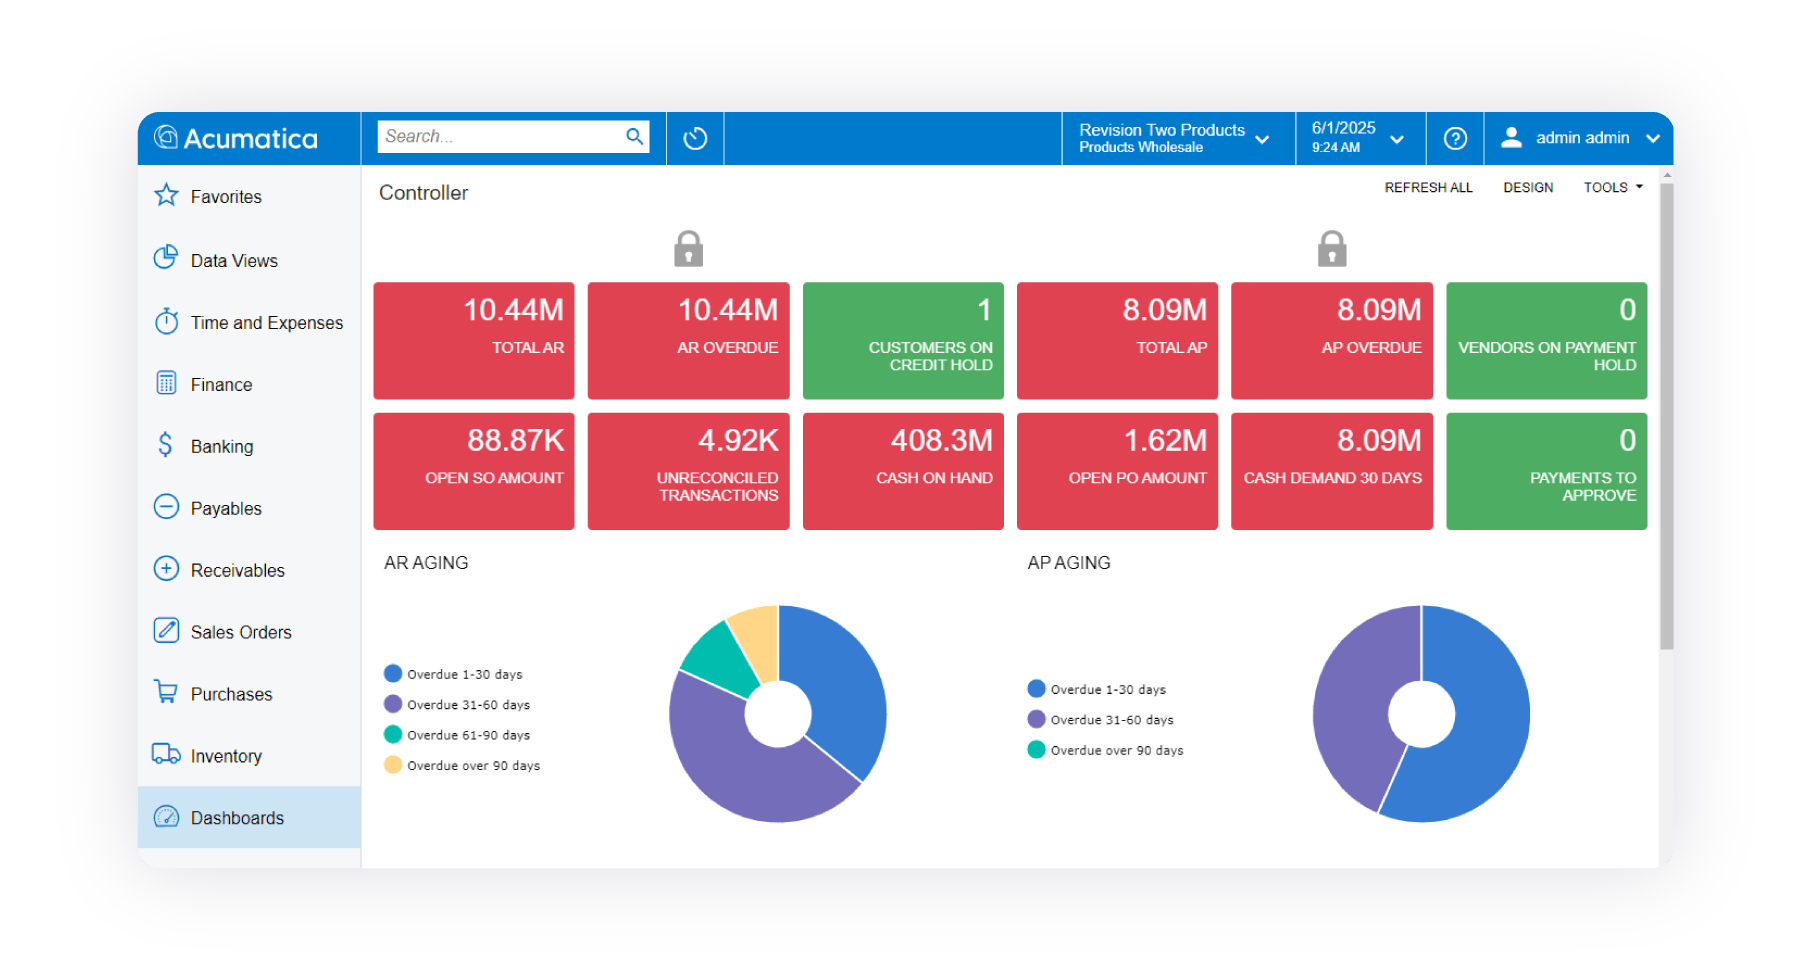
Task: Click the search magnifier icon
Action: tap(635, 136)
